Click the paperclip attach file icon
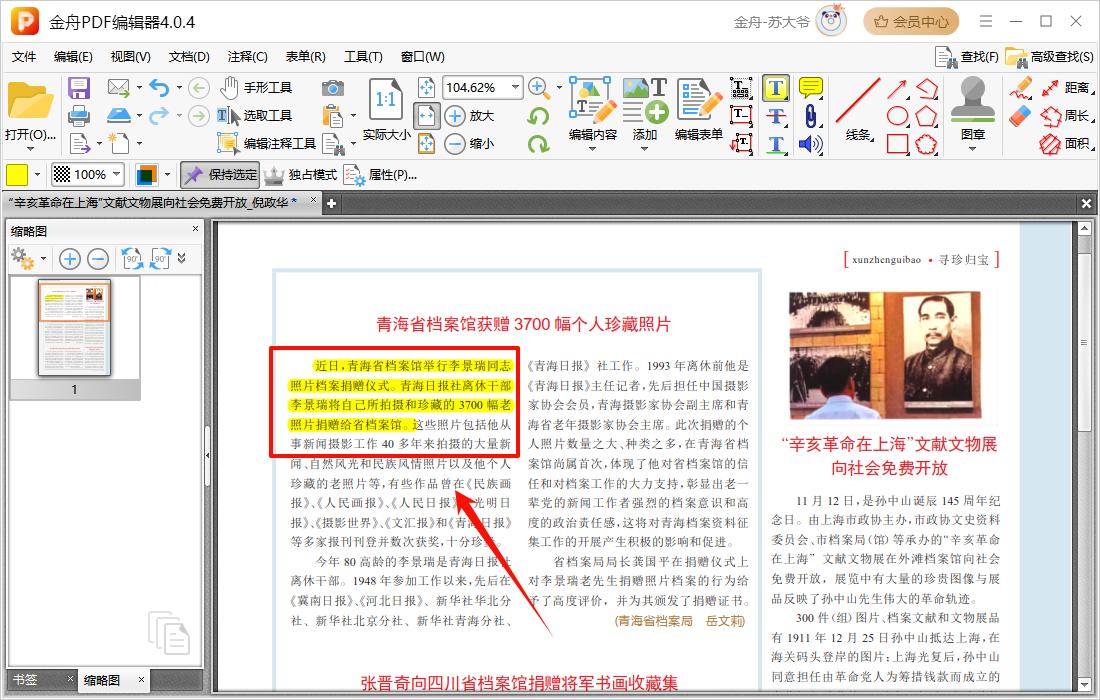The height and width of the screenshot is (700, 1100). pos(810,116)
